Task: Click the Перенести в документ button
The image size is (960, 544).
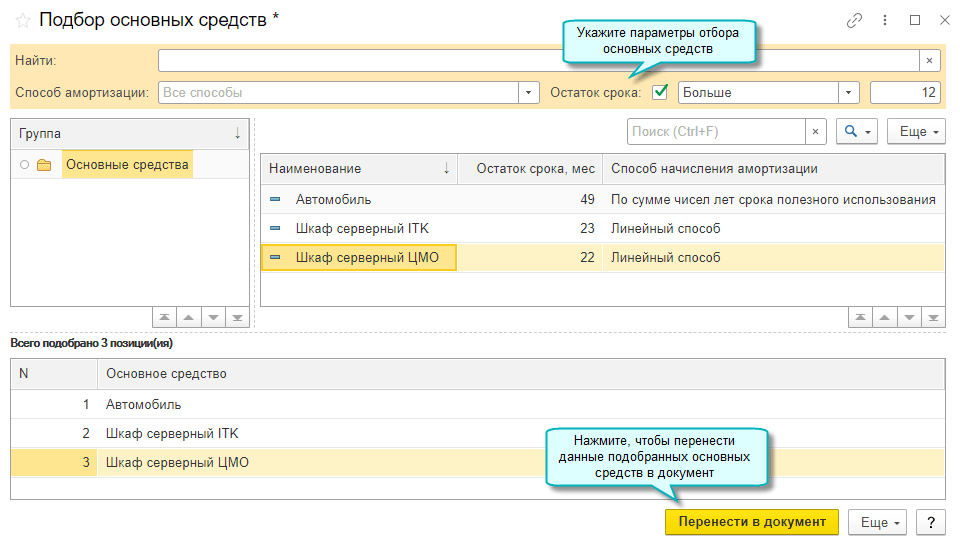Action: [x=751, y=522]
